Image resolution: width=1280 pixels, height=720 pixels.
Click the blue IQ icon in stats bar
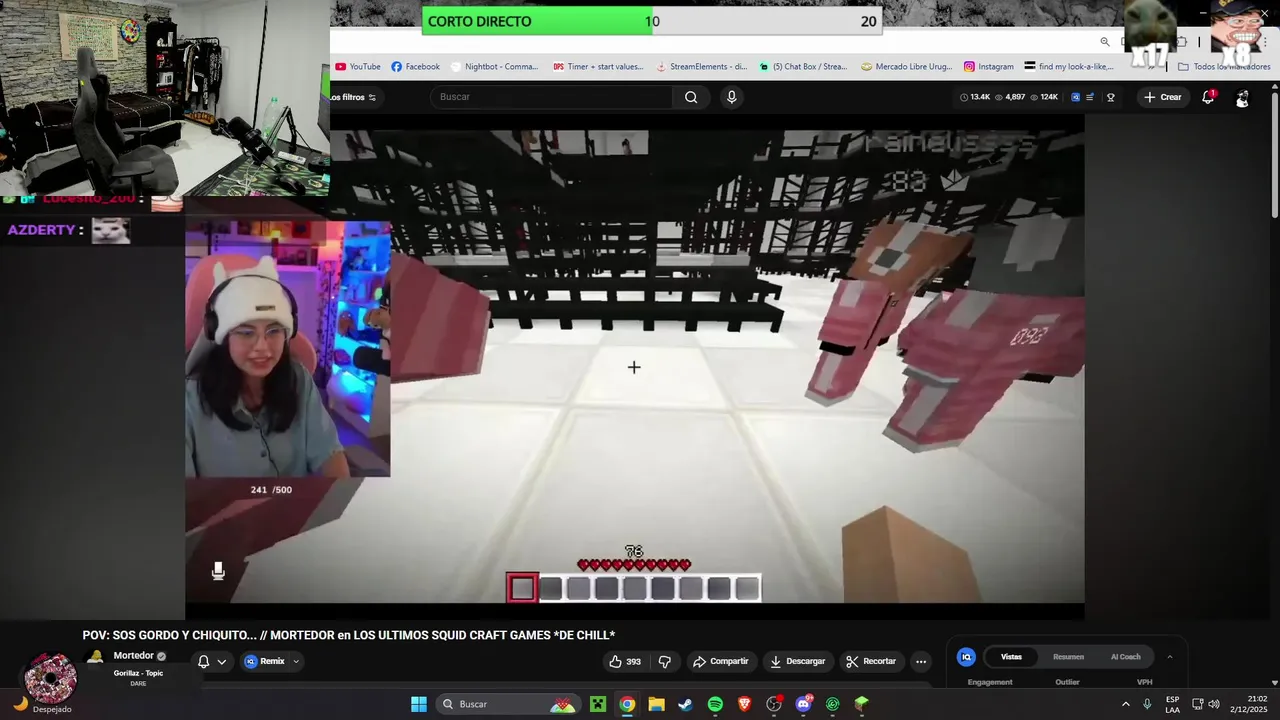click(1075, 97)
